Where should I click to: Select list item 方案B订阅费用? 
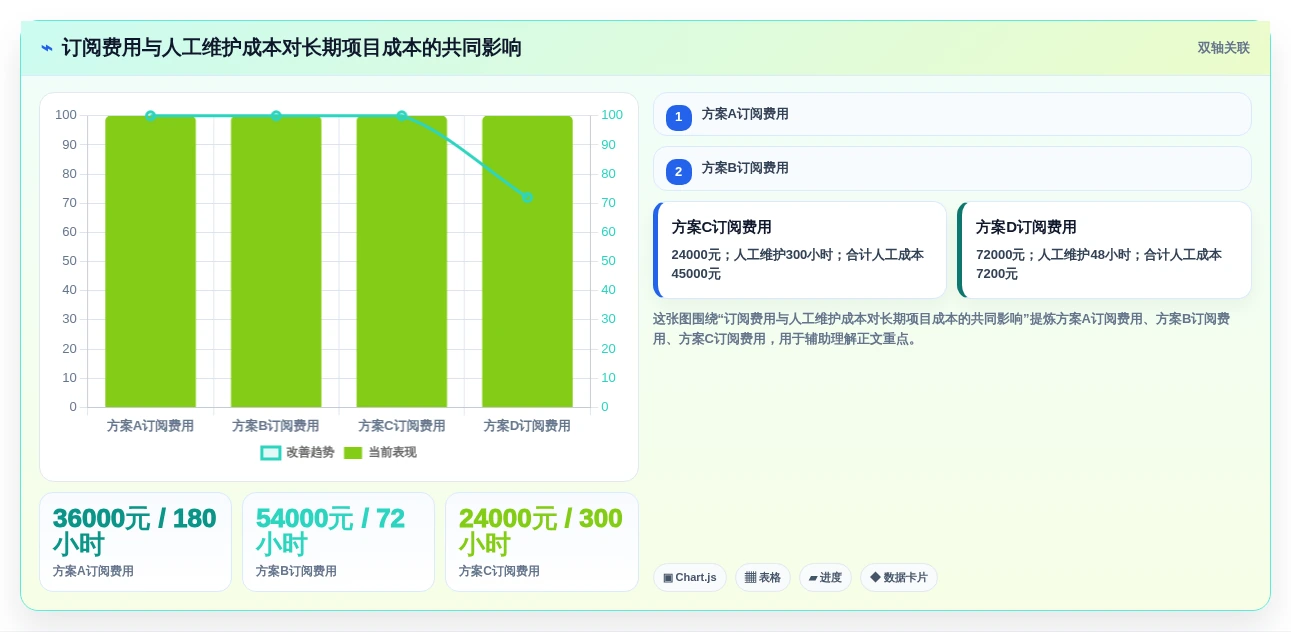[952, 169]
